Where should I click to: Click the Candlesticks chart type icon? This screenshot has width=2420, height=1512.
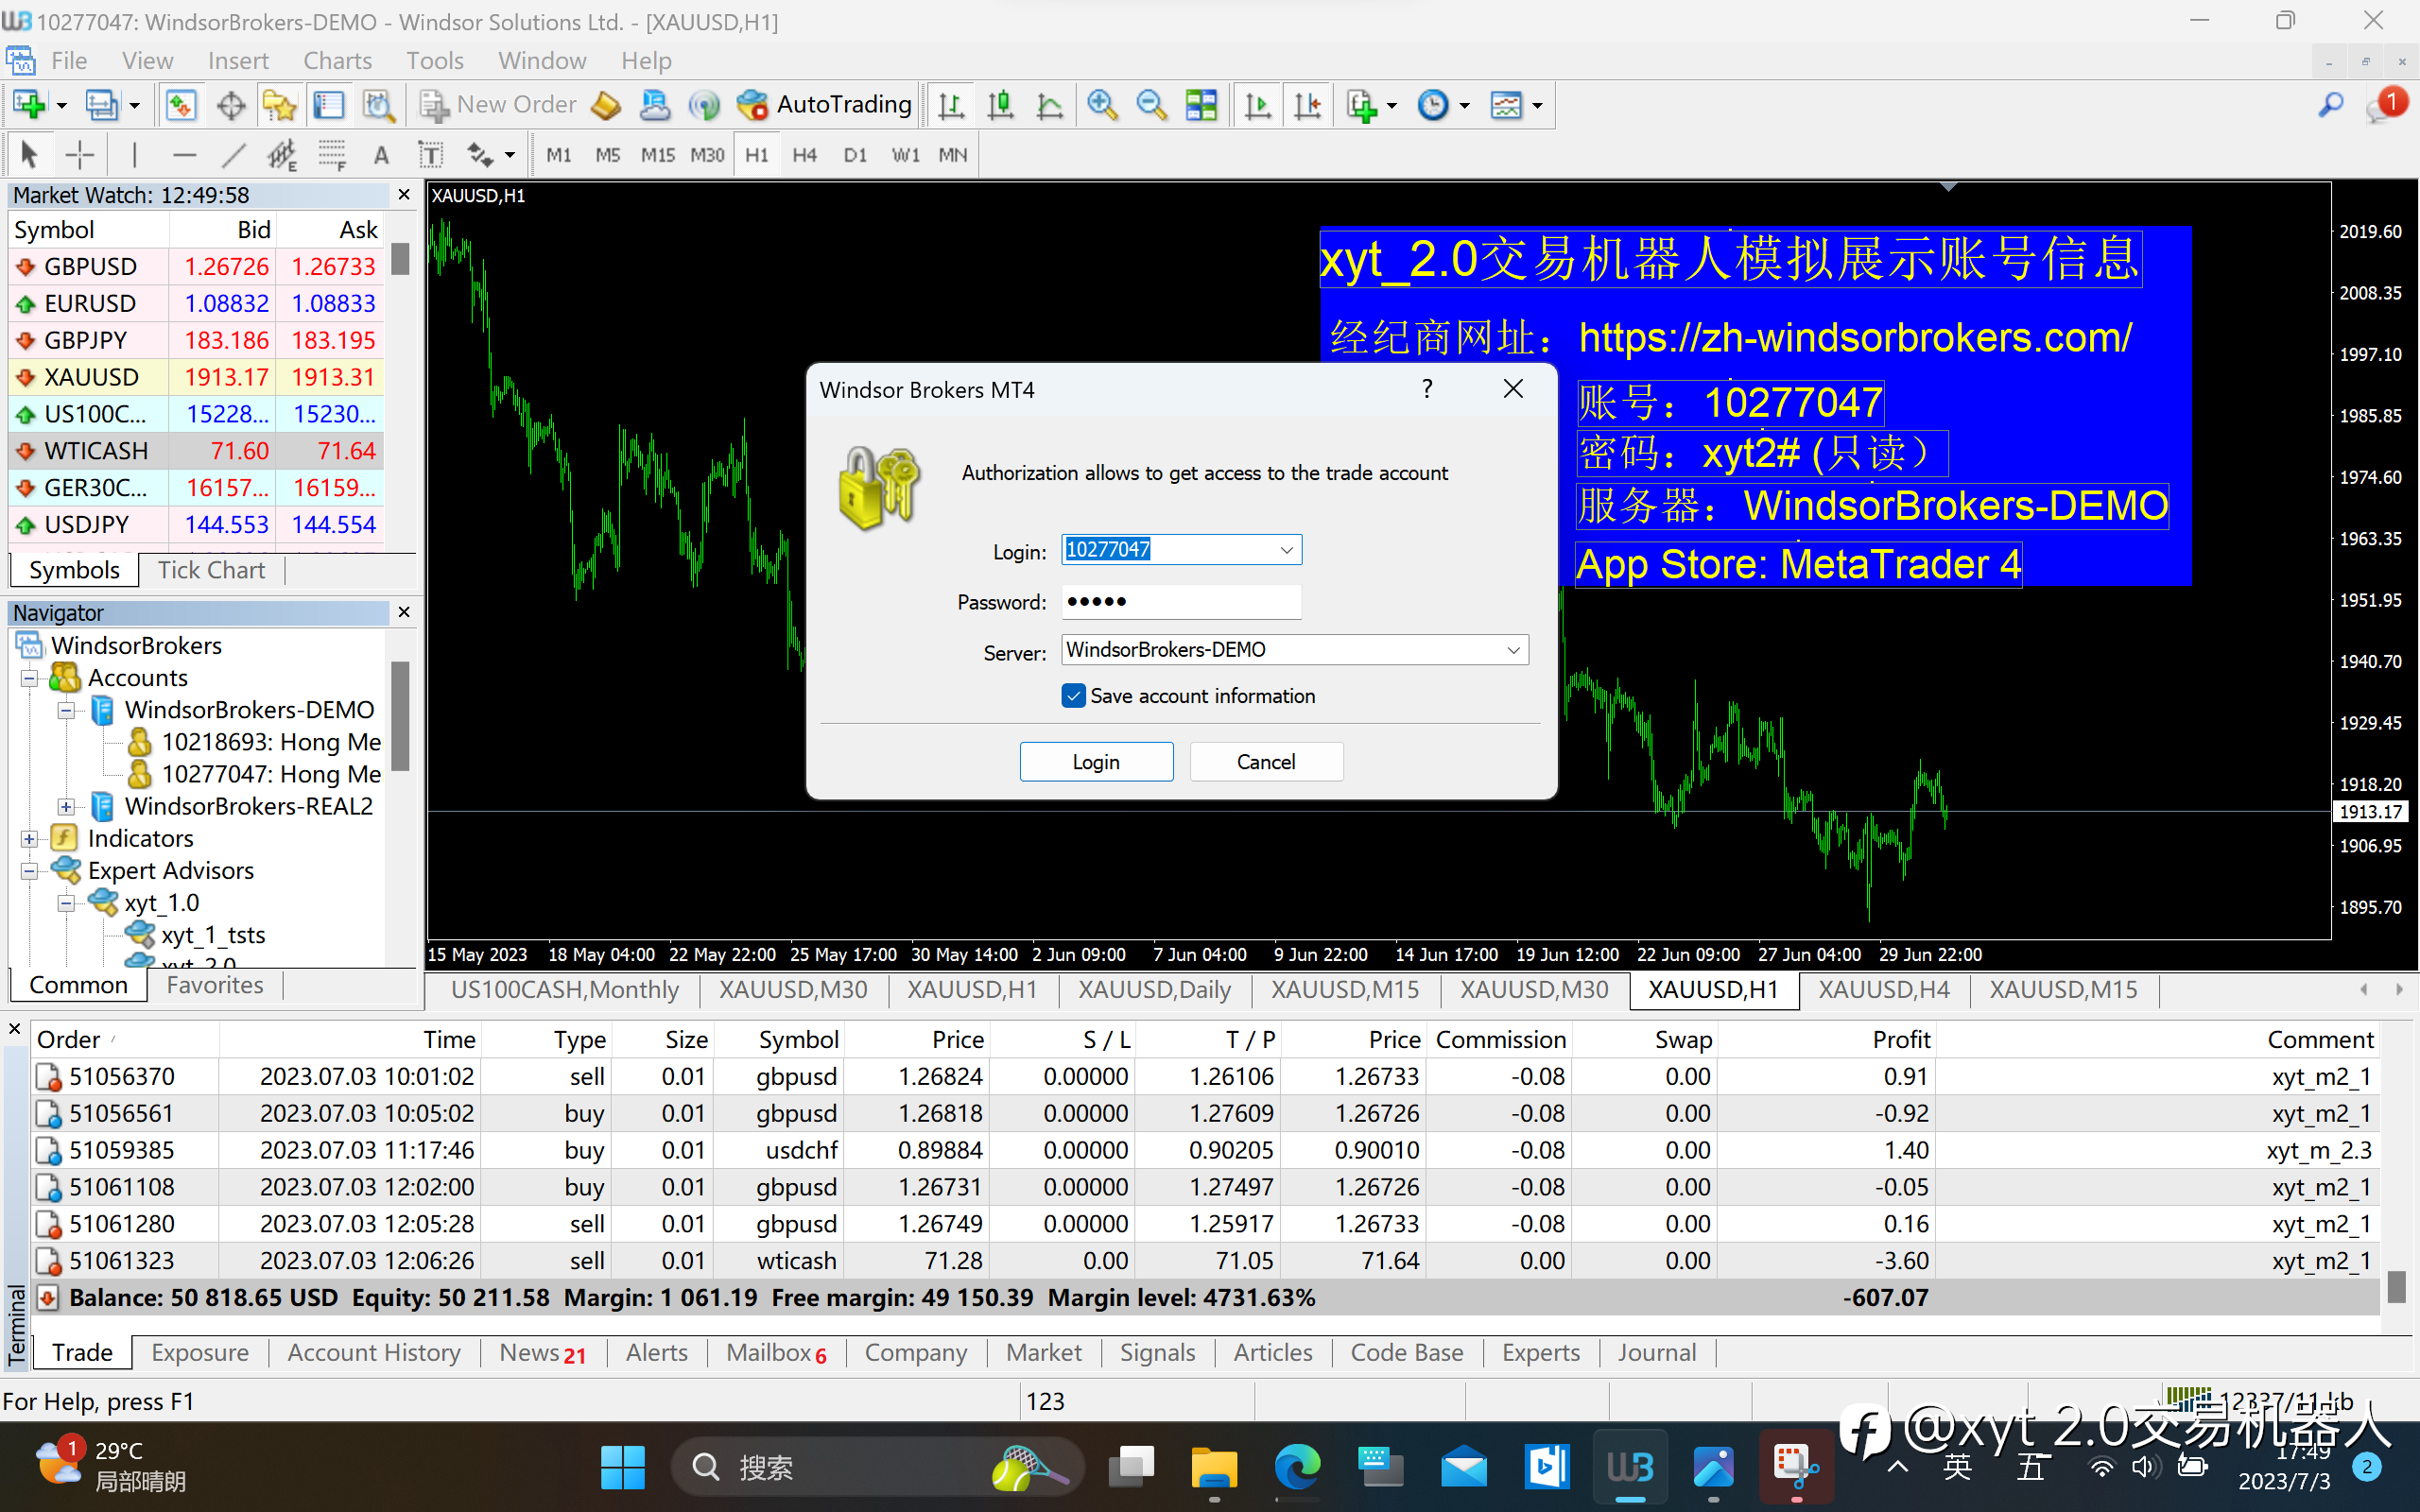1000,105
